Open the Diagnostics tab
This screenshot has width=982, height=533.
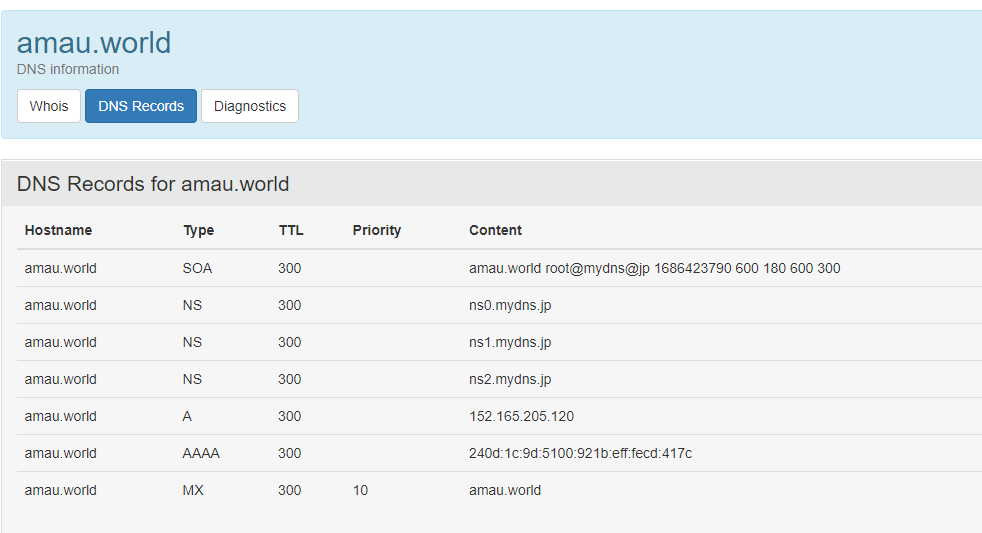250,106
